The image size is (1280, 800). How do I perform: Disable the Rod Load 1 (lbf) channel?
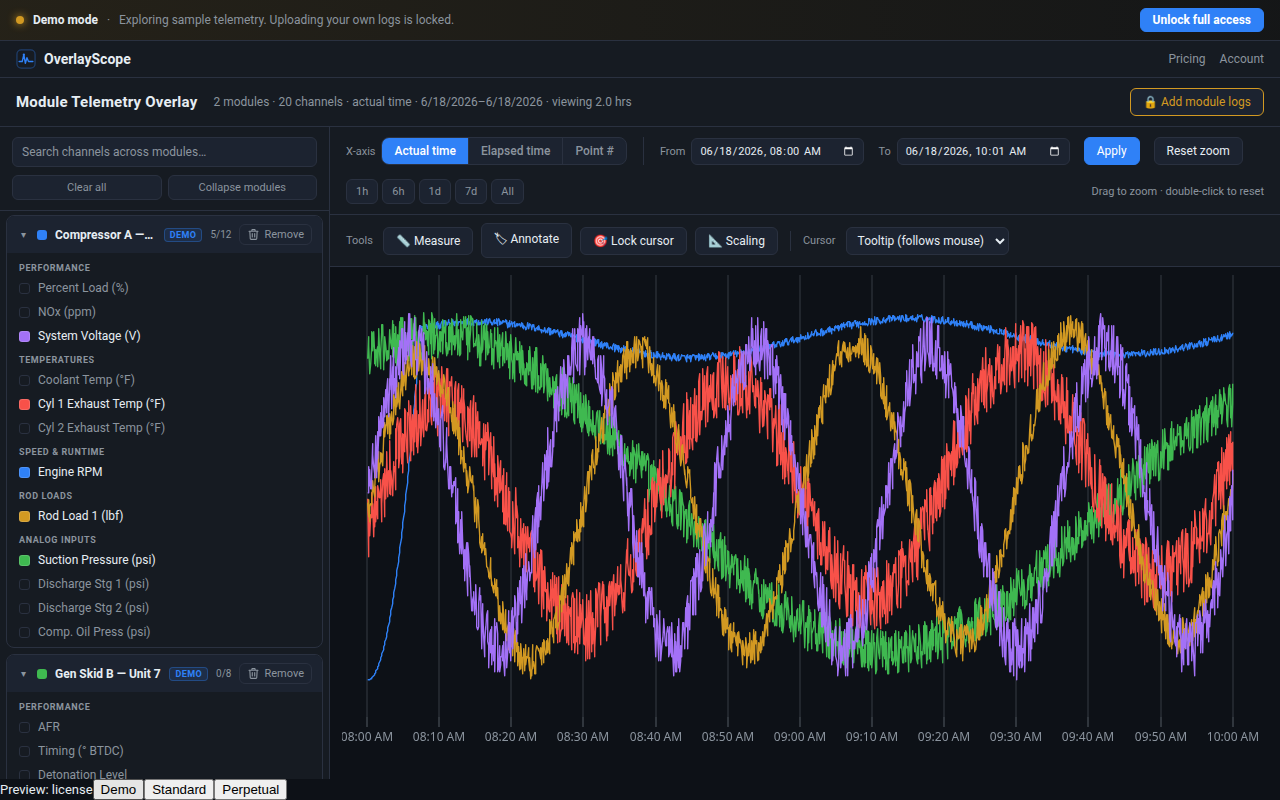25,516
